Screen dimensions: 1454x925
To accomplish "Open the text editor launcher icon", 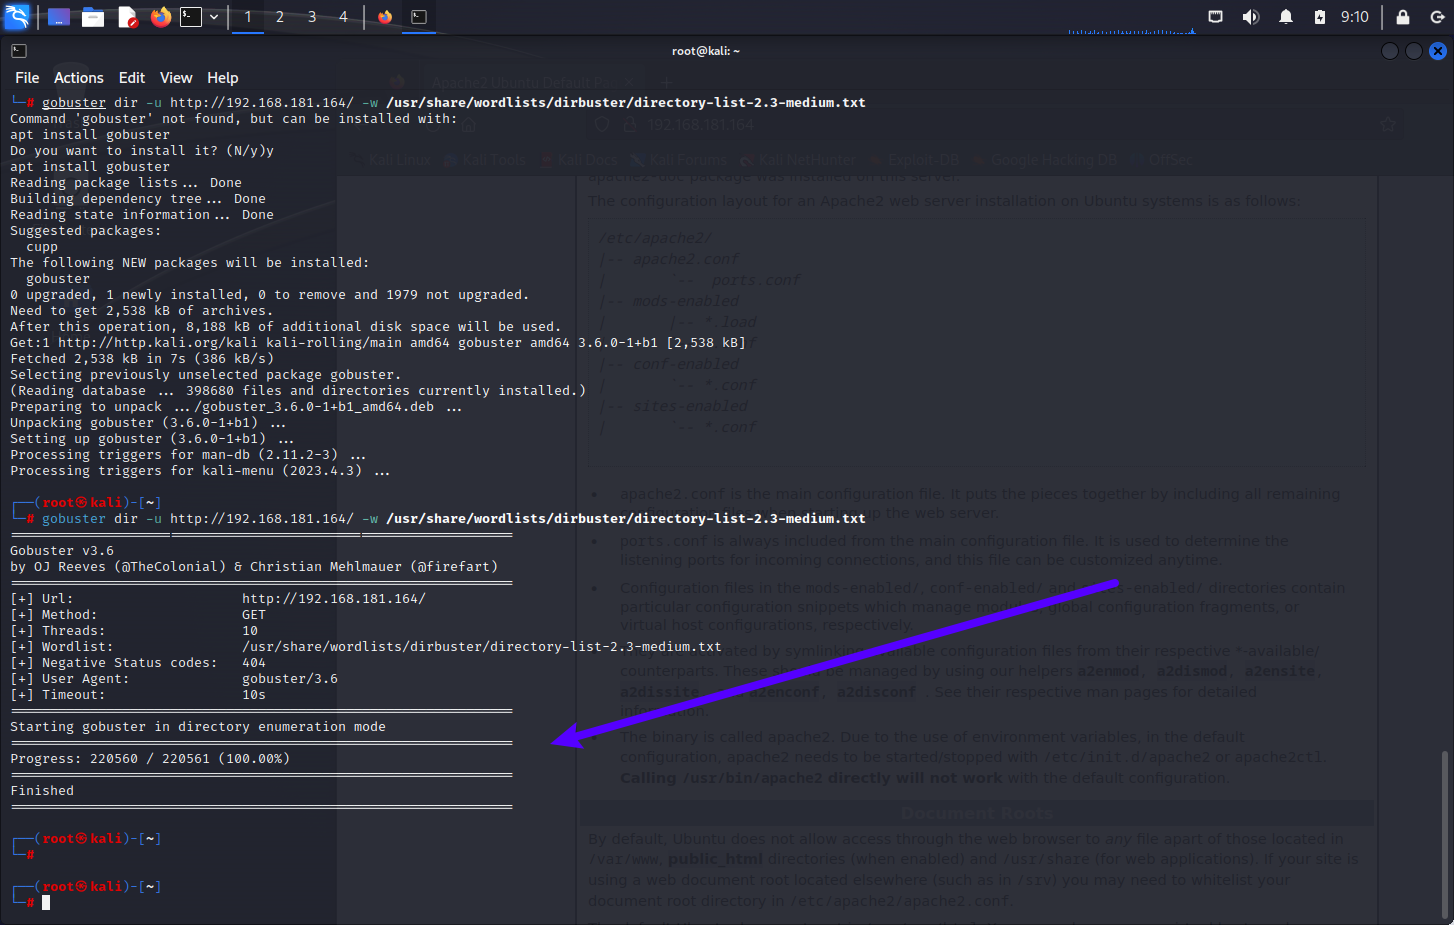I will pyautogui.click(x=127, y=17).
